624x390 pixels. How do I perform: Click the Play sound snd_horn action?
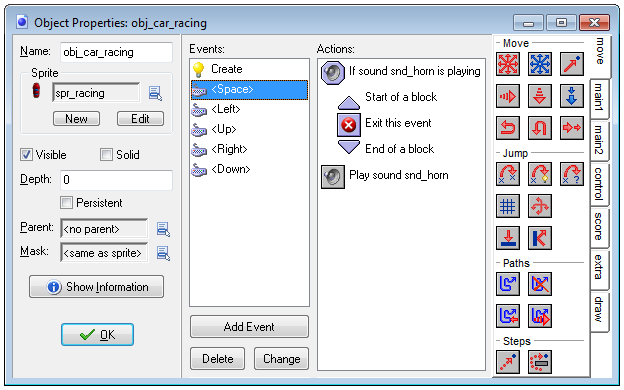[385, 176]
